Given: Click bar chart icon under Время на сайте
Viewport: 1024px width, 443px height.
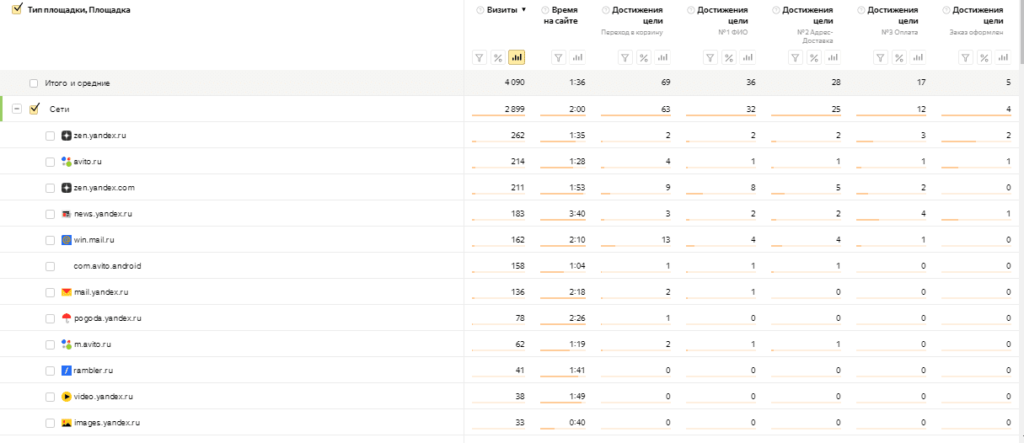Looking at the screenshot, I should [x=576, y=58].
